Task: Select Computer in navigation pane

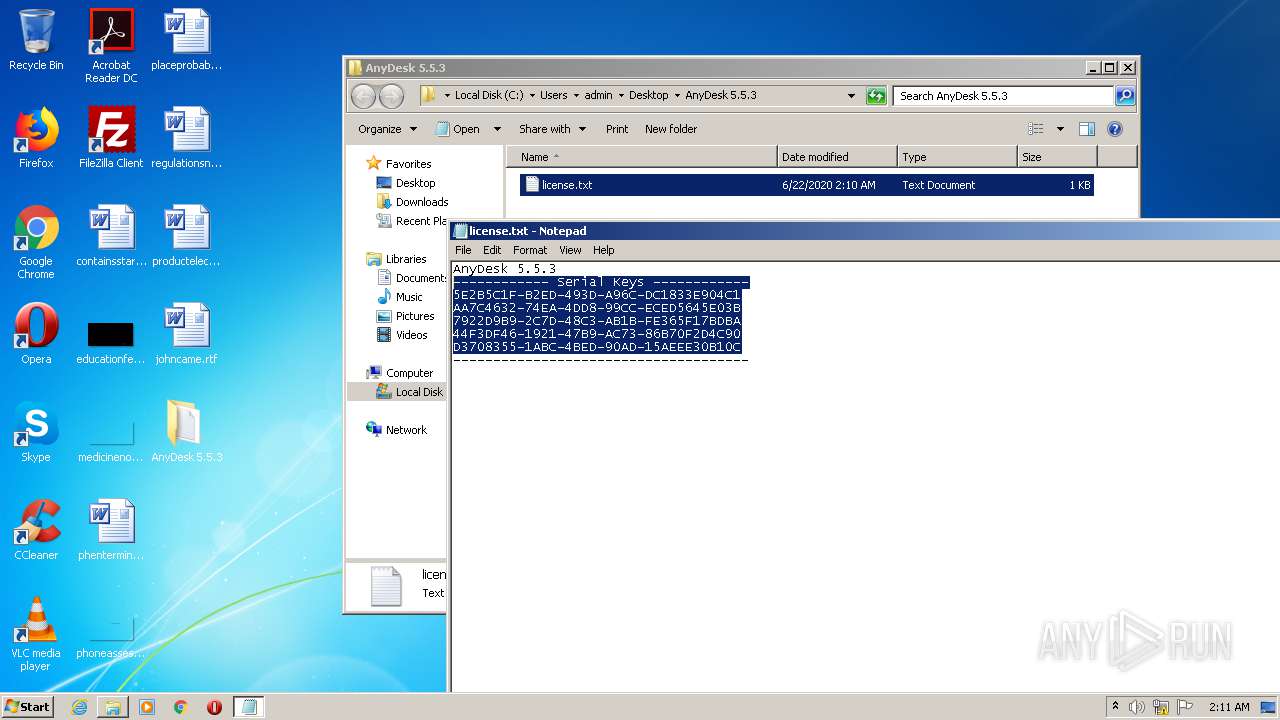Action: pyautogui.click(x=400, y=373)
